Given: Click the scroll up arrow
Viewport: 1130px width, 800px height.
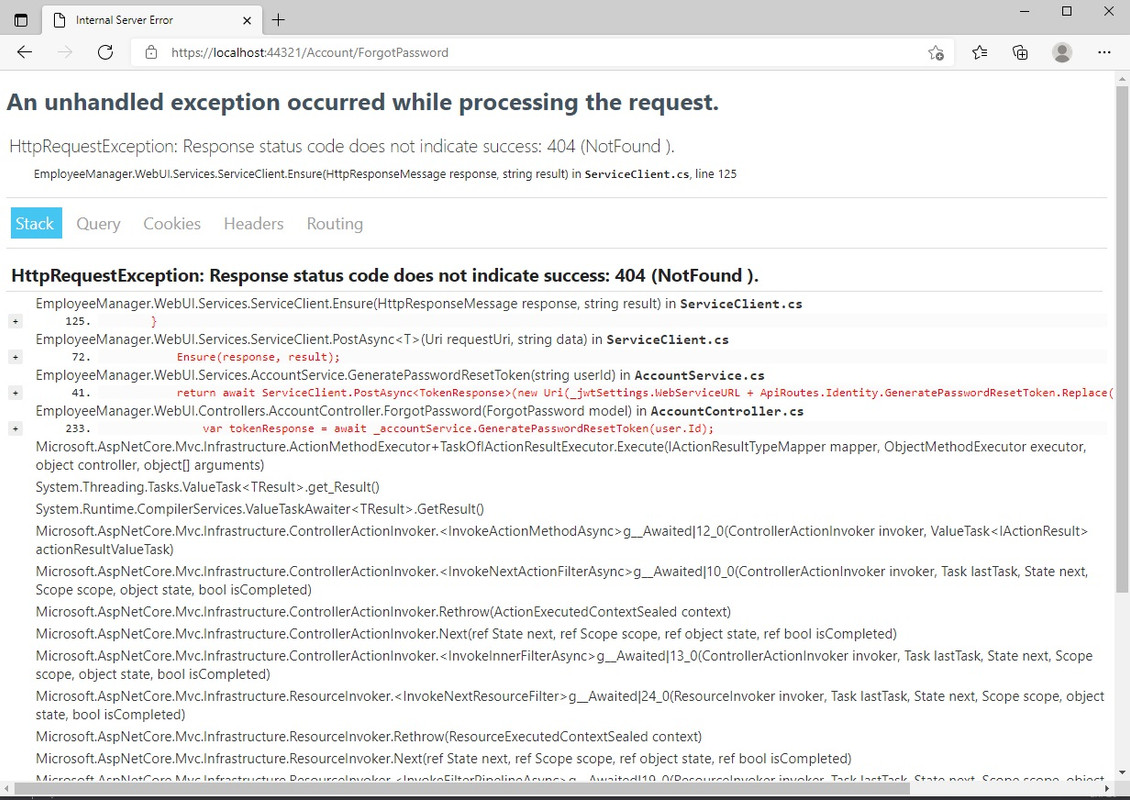Looking at the screenshot, I should tap(1122, 78).
